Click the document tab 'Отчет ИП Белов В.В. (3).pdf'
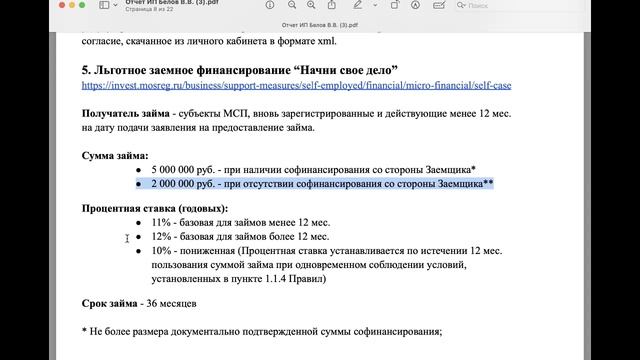This screenshot has height=360, width=640. pyautogui.click(x=320, y=25)
